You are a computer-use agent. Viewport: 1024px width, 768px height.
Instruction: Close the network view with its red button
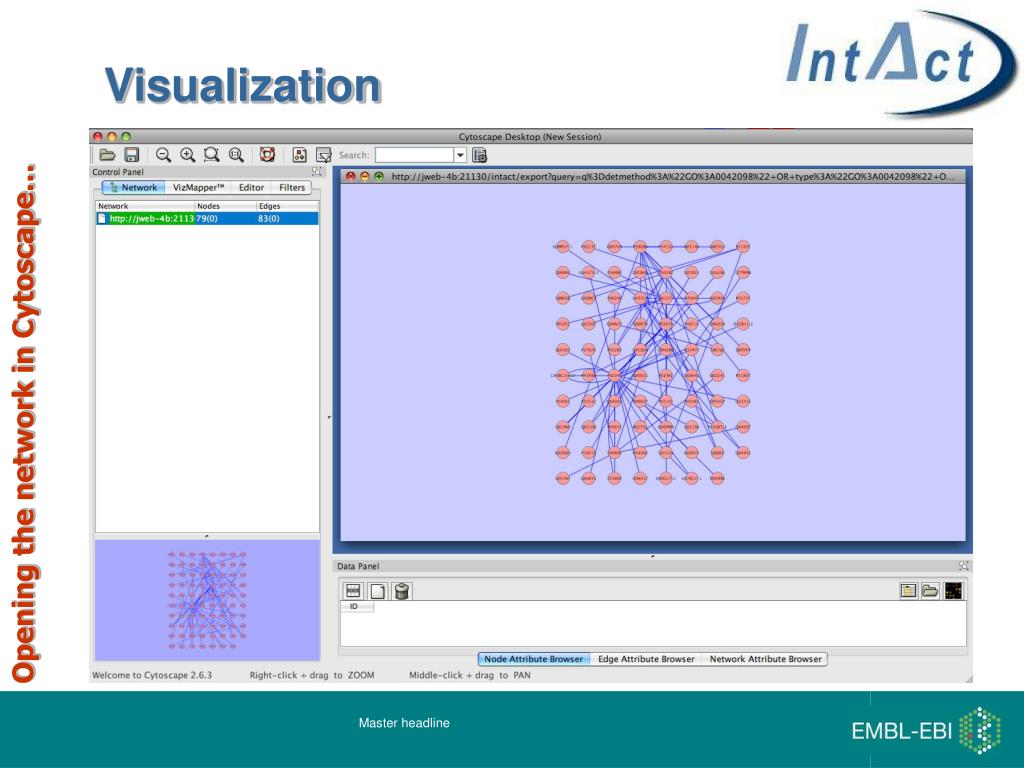351,176
